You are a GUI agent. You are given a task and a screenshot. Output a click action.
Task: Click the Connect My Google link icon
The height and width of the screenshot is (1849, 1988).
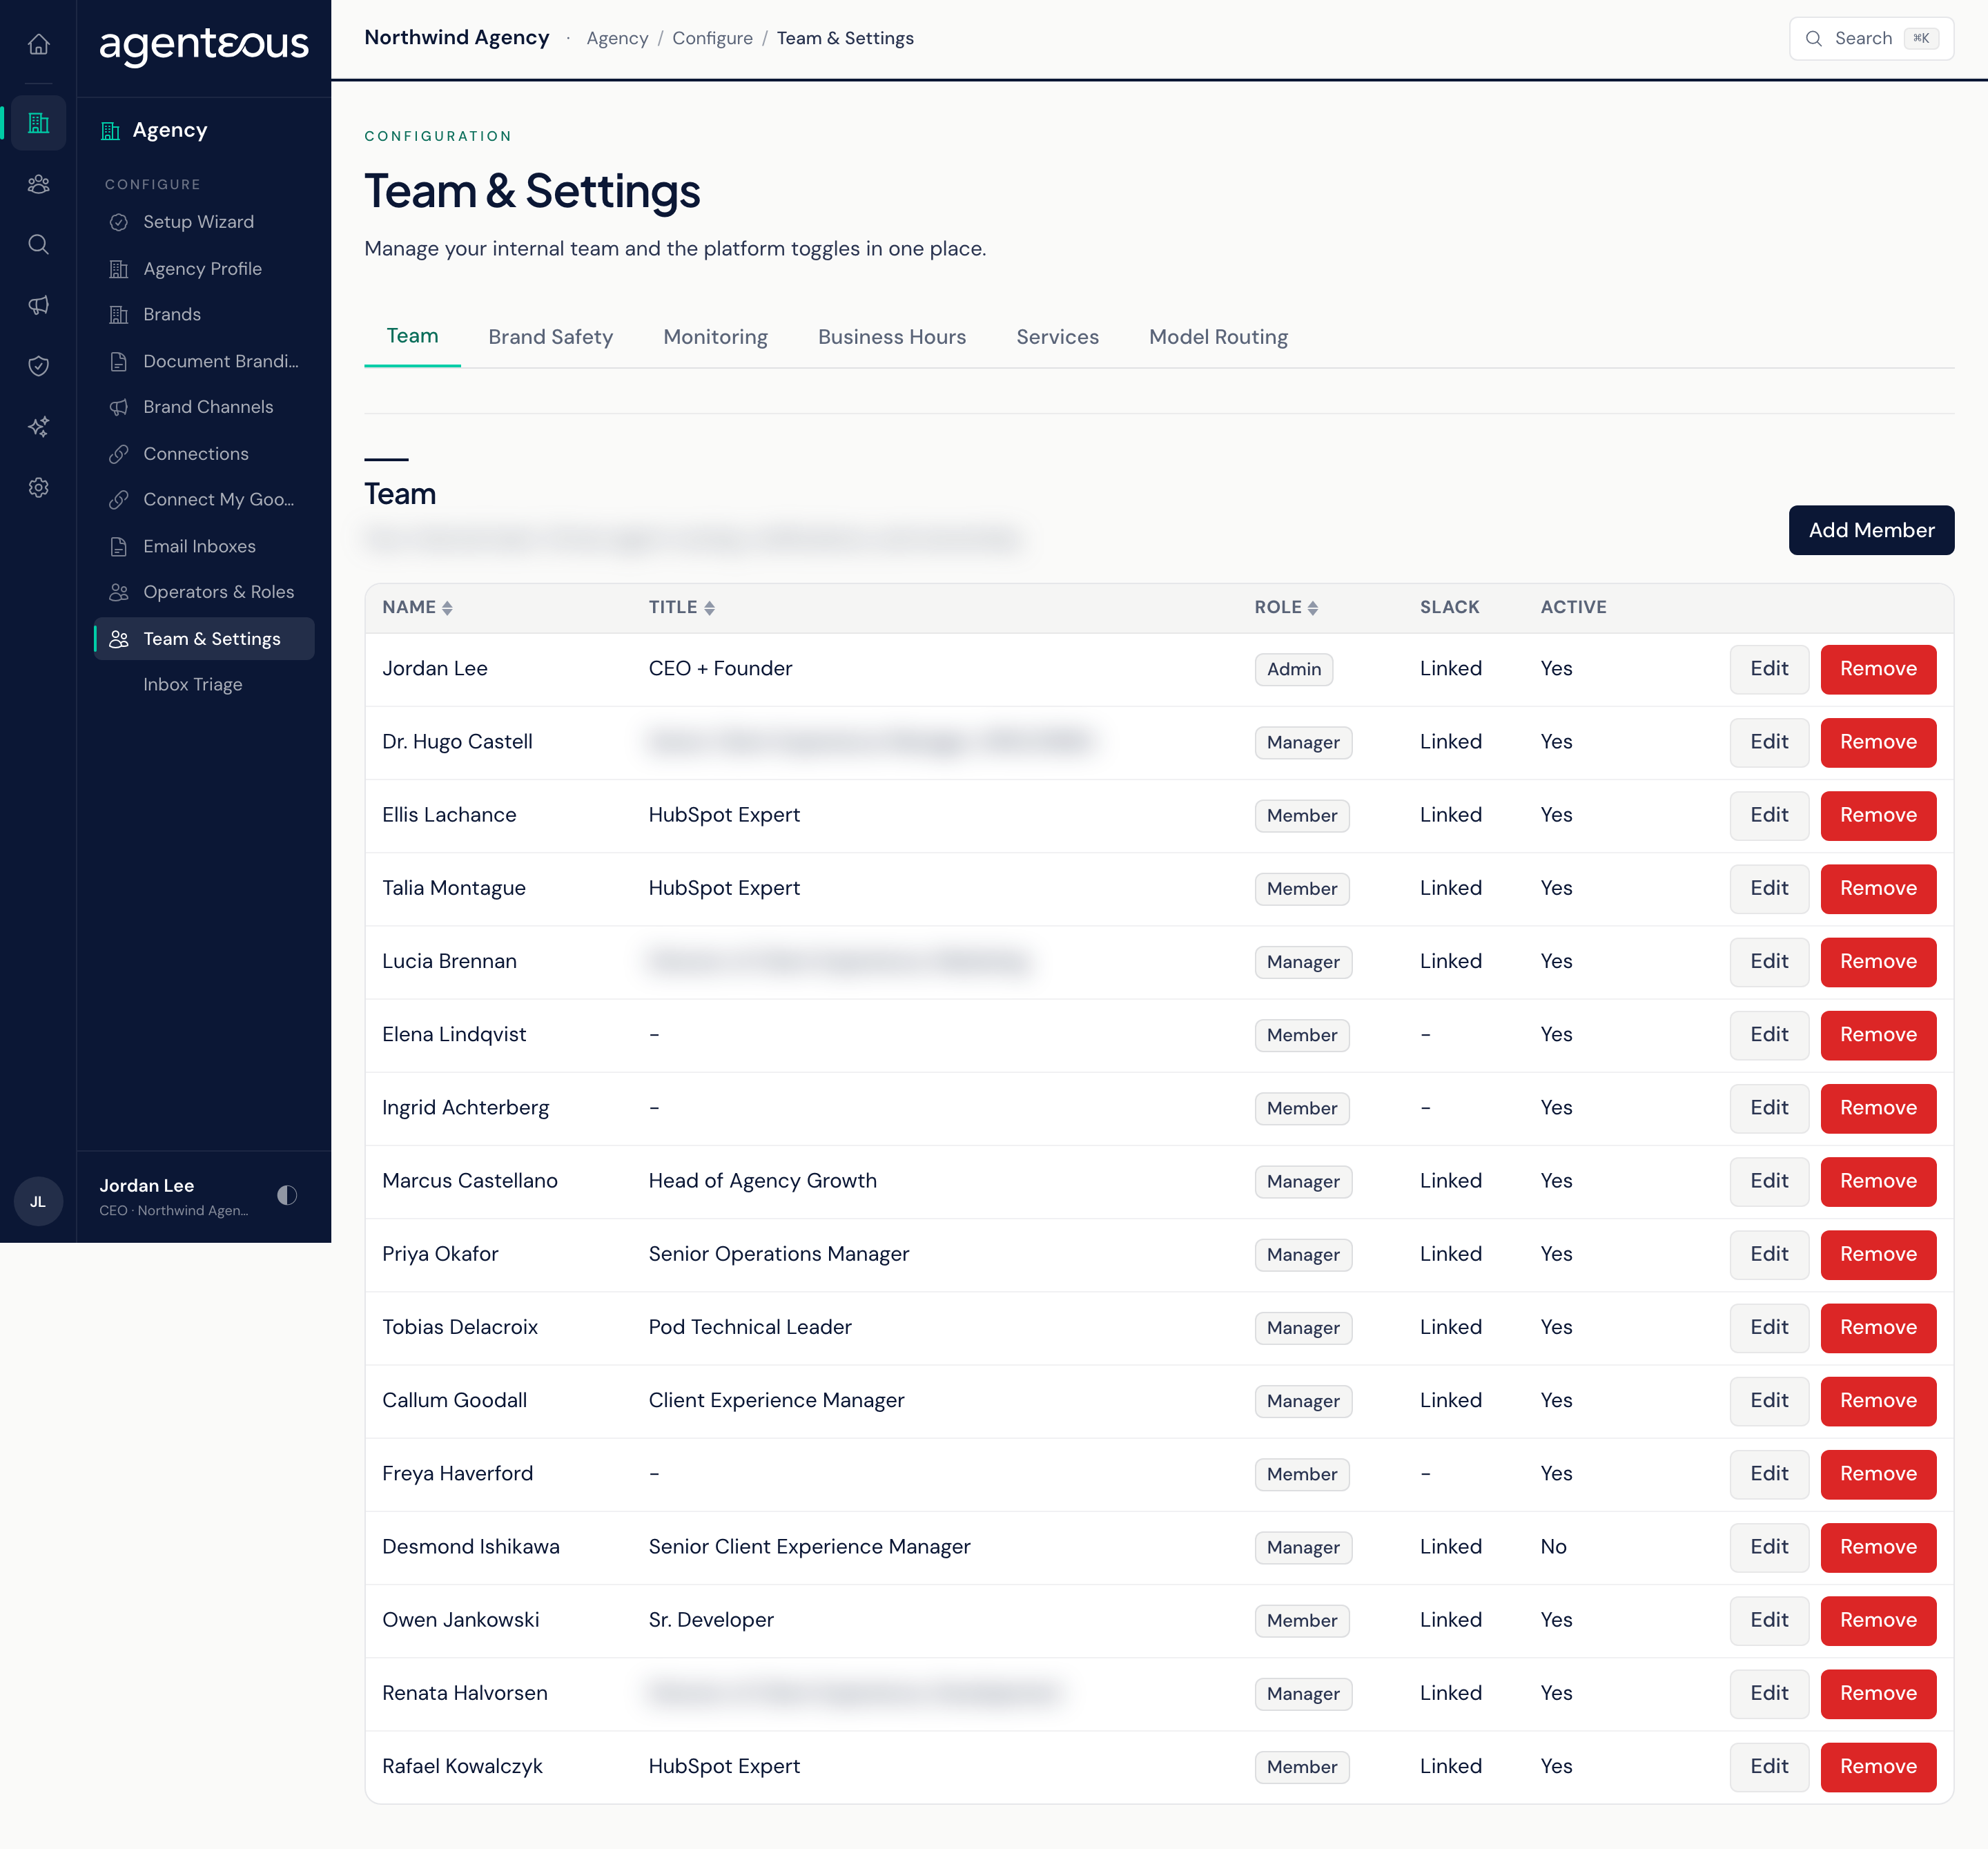point(119,500)
